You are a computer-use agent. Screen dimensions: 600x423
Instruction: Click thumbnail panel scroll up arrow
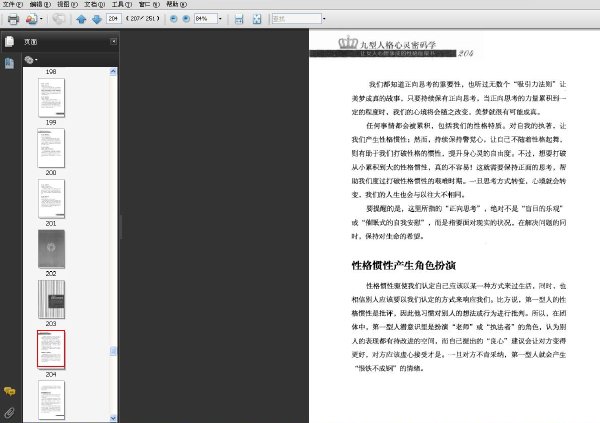coord(113,71)
